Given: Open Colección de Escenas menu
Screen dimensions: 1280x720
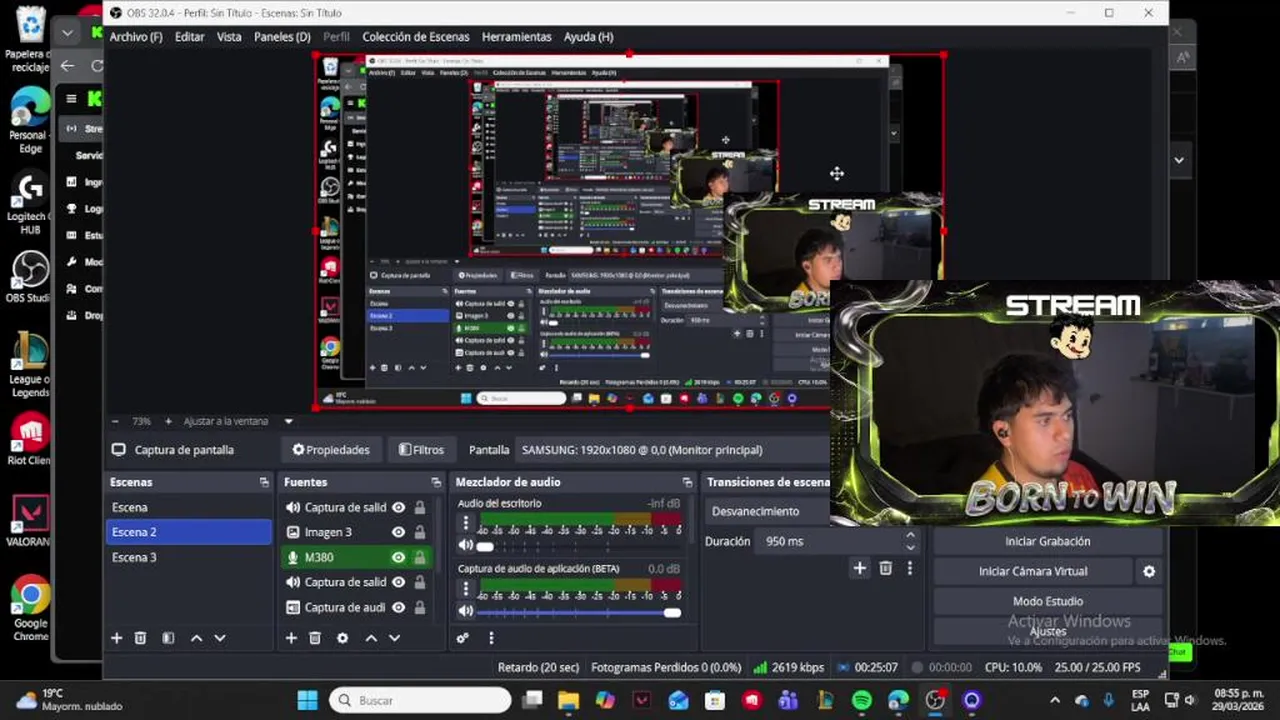Looking at the screenshot, I should [415, 37].
